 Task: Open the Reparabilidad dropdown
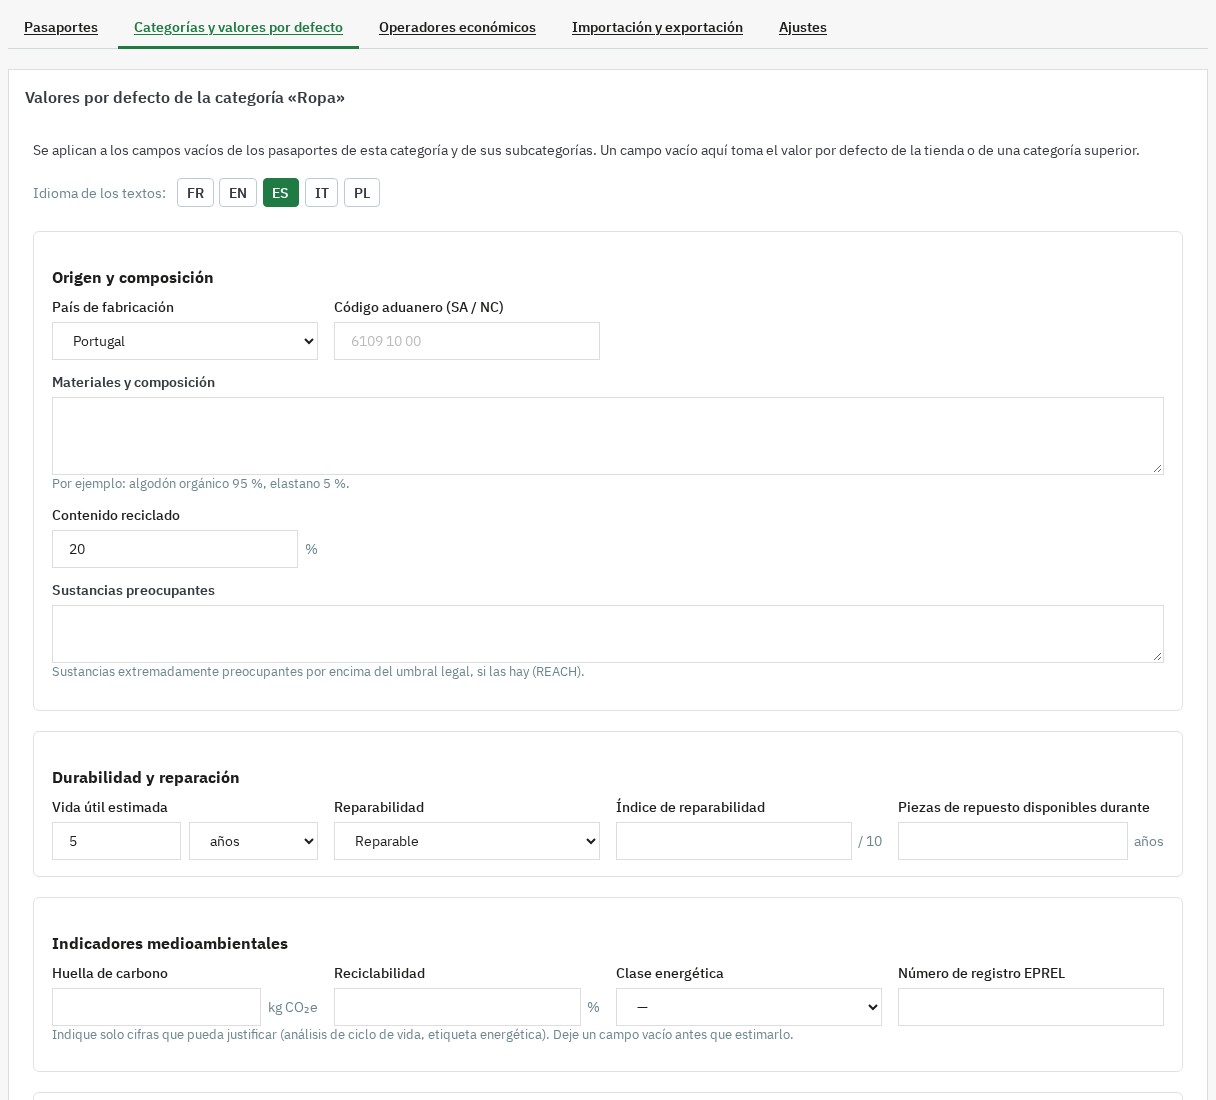click(467, 841)
